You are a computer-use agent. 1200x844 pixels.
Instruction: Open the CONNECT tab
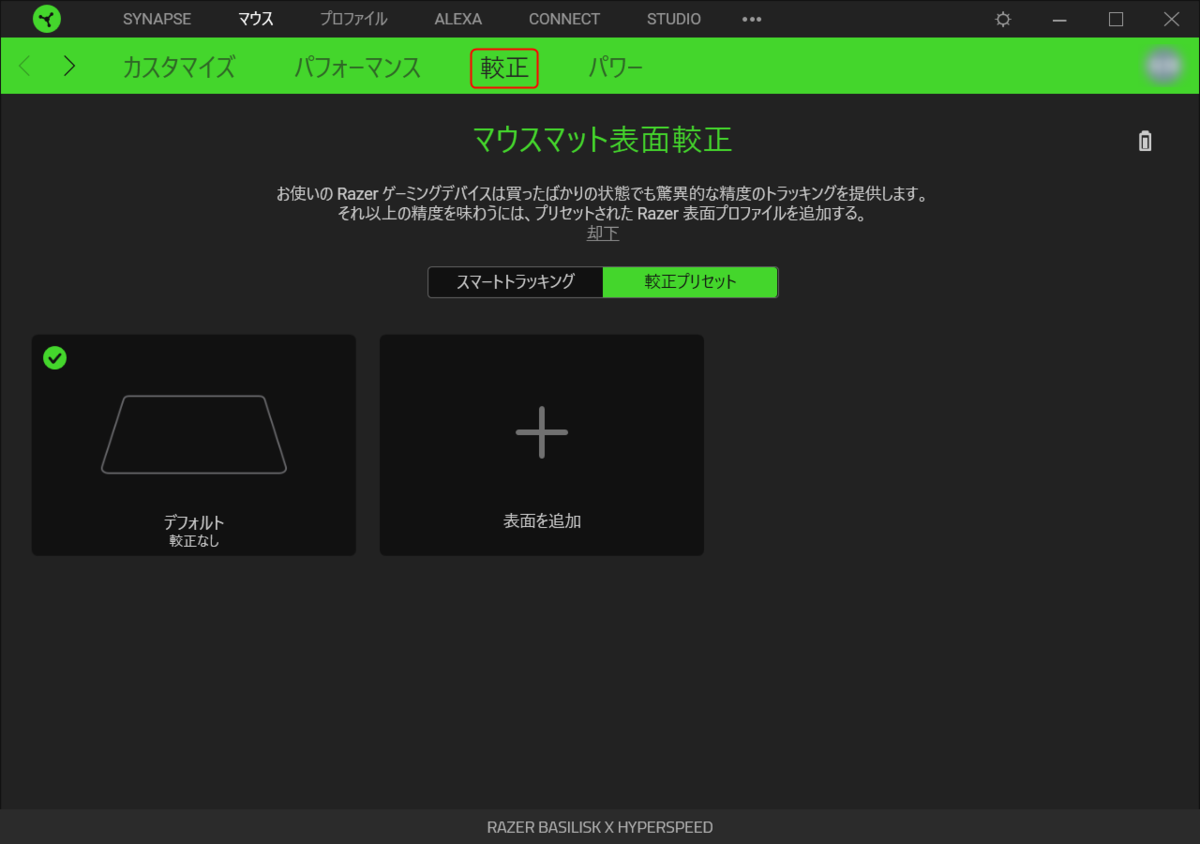pyautogui.click(x=564, y=19)
